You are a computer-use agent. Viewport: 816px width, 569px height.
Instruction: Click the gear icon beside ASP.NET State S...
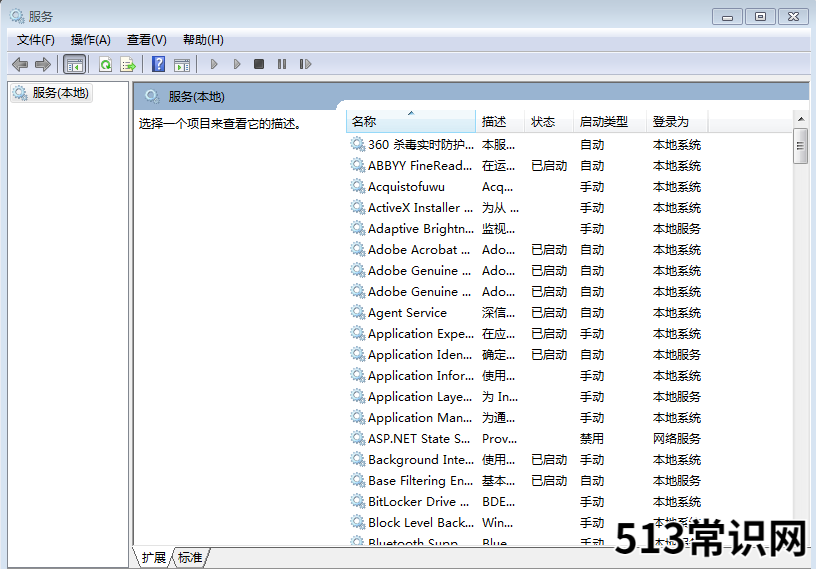(x=357, y=438)
